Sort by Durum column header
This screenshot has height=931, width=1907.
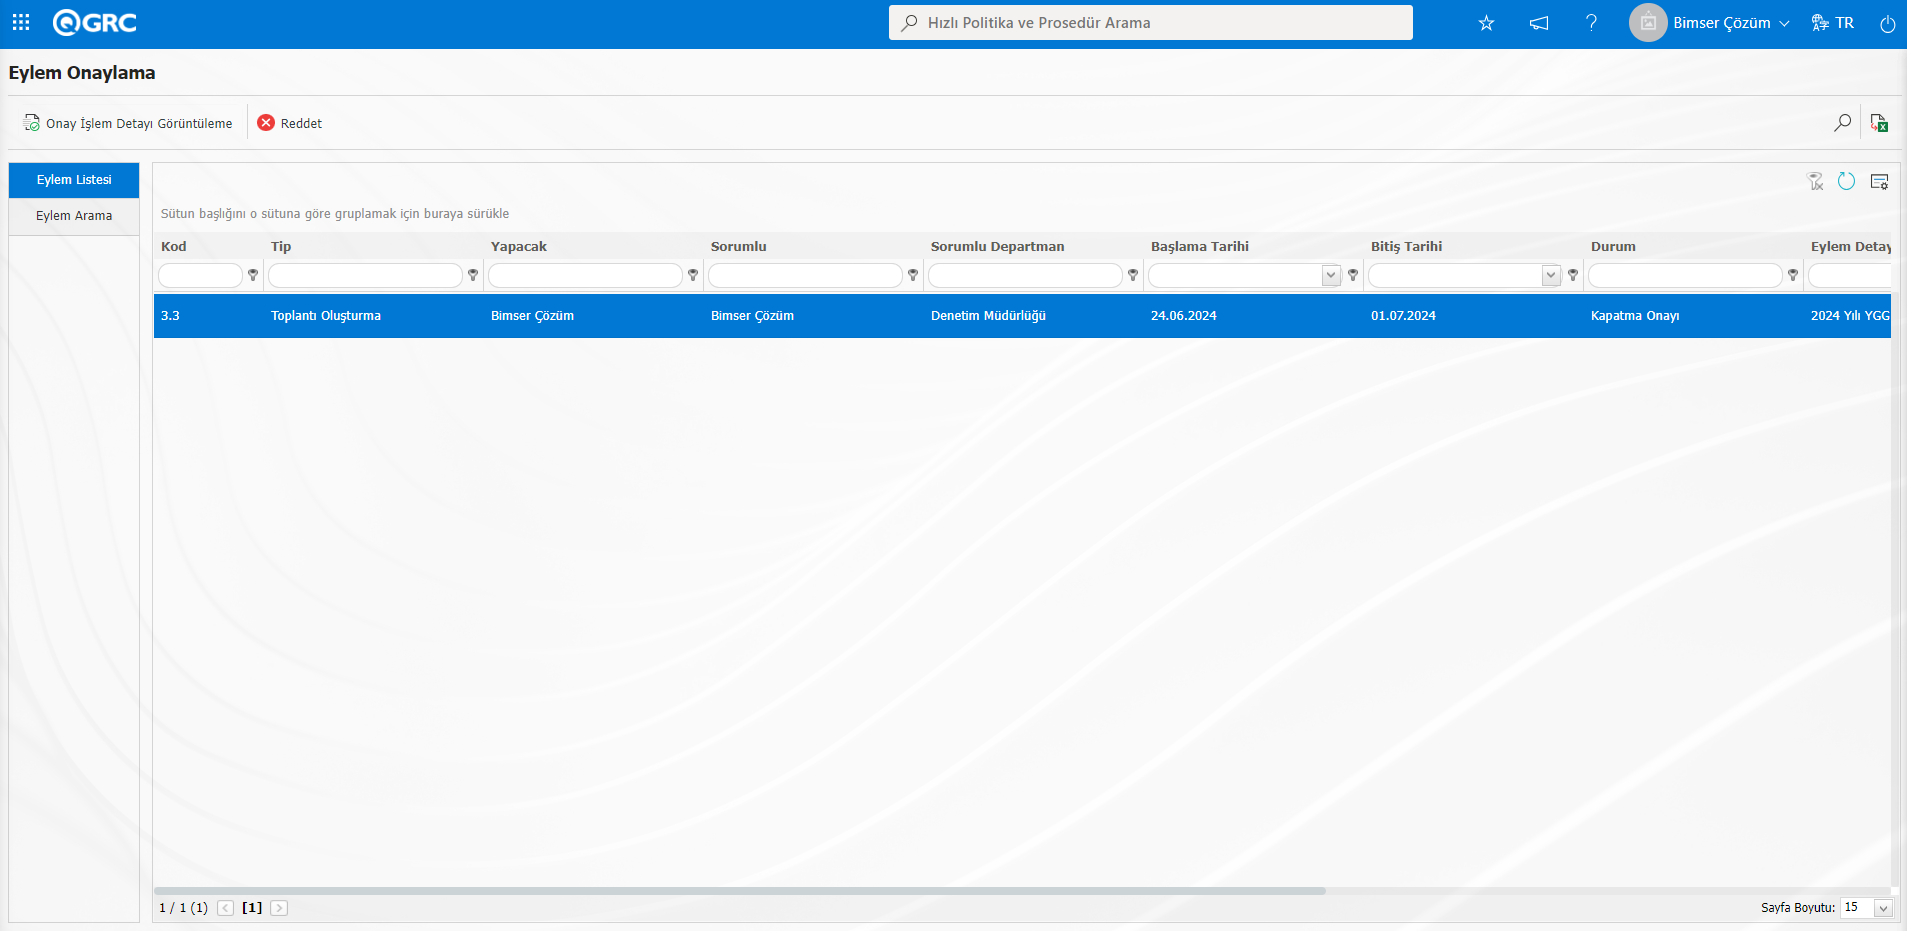point(1613,247)
